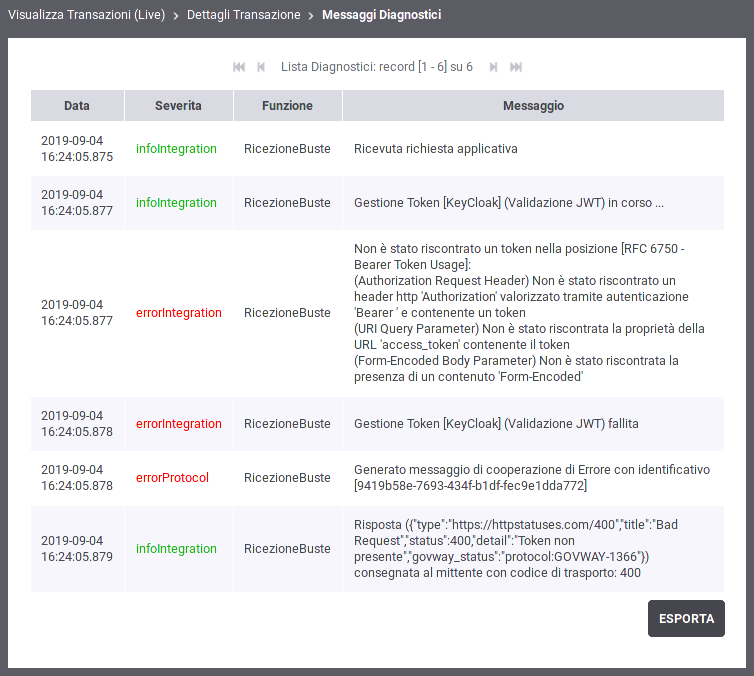Select the 'Validazione JWT fallita' message
This screenshot has width=754, height=676.
pyautogui.click(x=495, y=424)
